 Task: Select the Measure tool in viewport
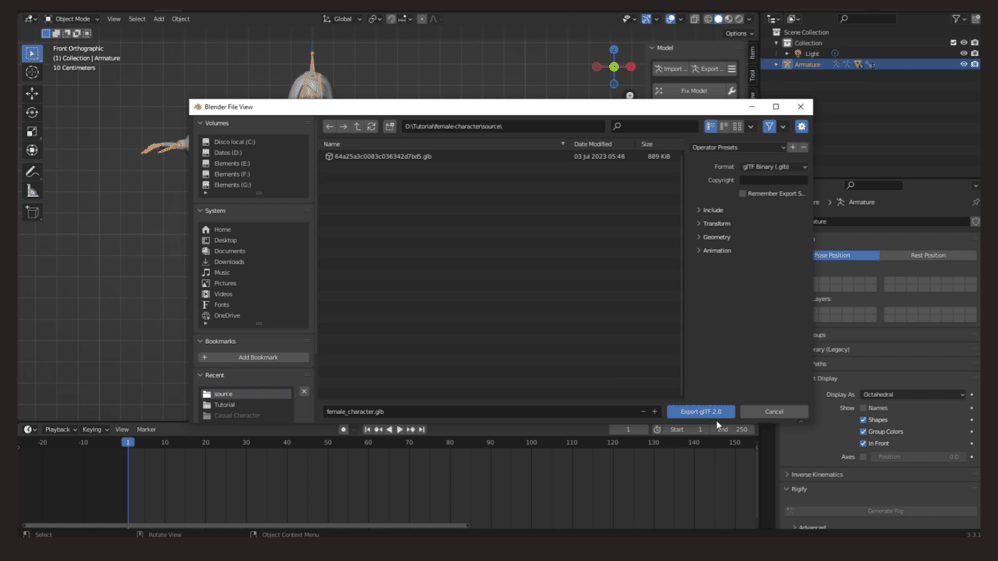(32, 191)
